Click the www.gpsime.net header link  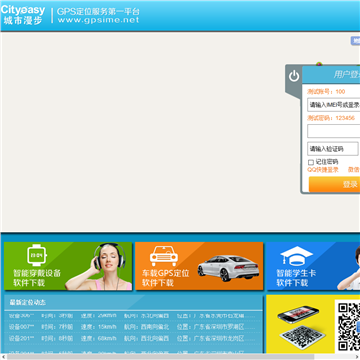(x=98, y=20)
